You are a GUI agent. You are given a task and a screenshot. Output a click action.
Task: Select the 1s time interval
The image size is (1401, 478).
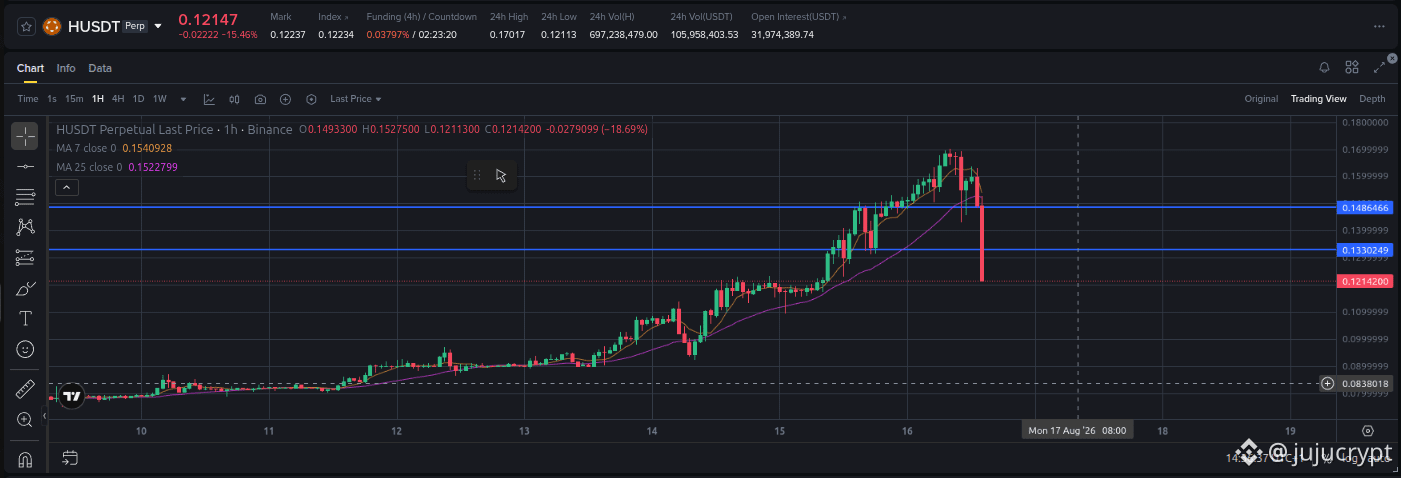tap(52, 99)
